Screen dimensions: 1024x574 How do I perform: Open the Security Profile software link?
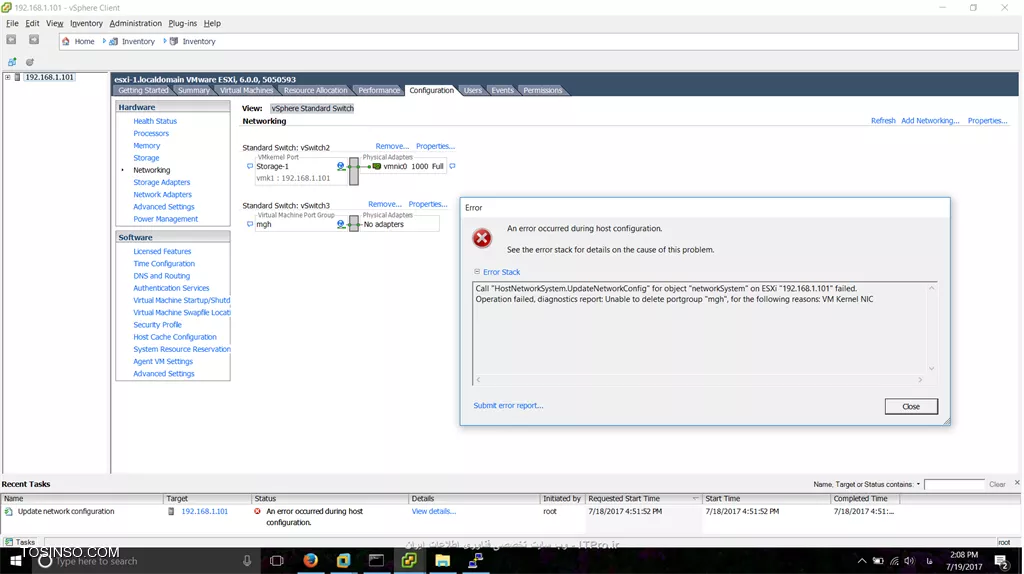pos(157,325)
